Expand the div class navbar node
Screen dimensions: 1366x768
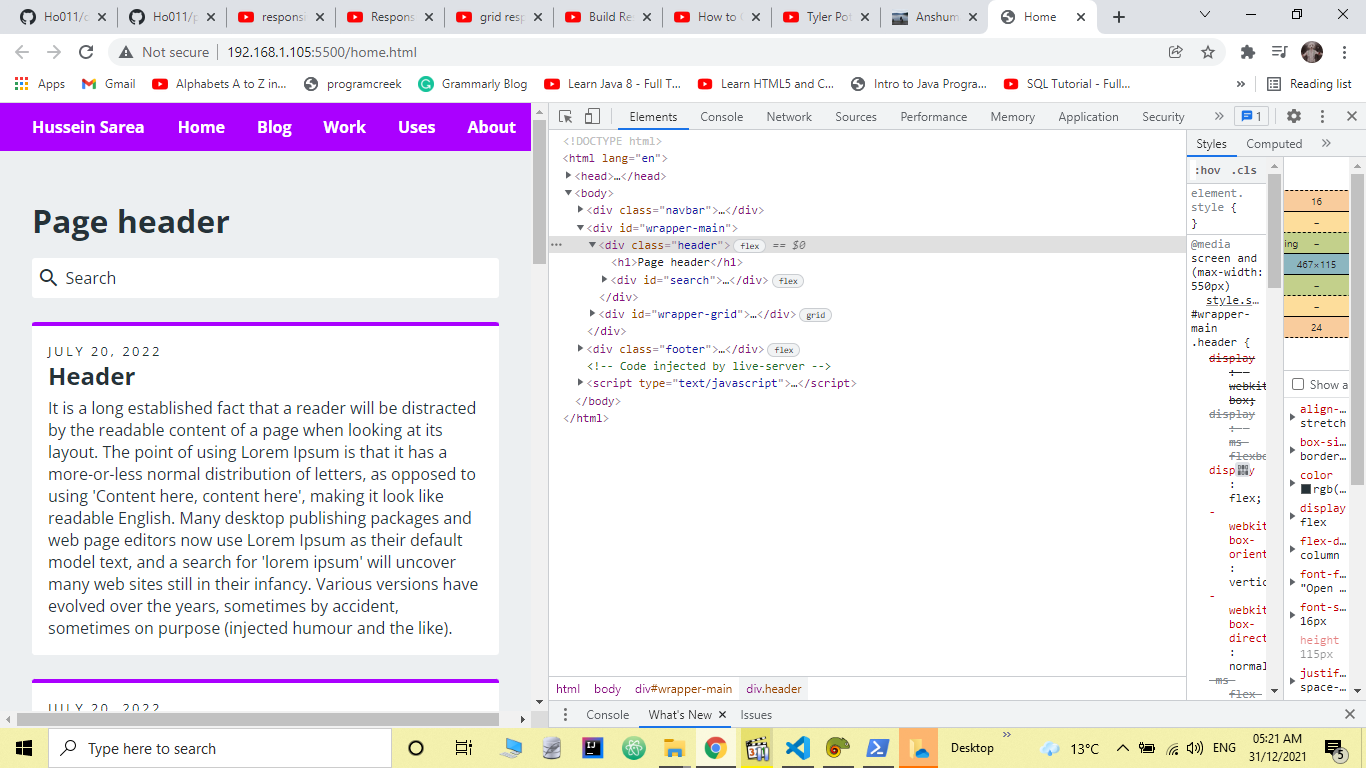coord(581,210)
